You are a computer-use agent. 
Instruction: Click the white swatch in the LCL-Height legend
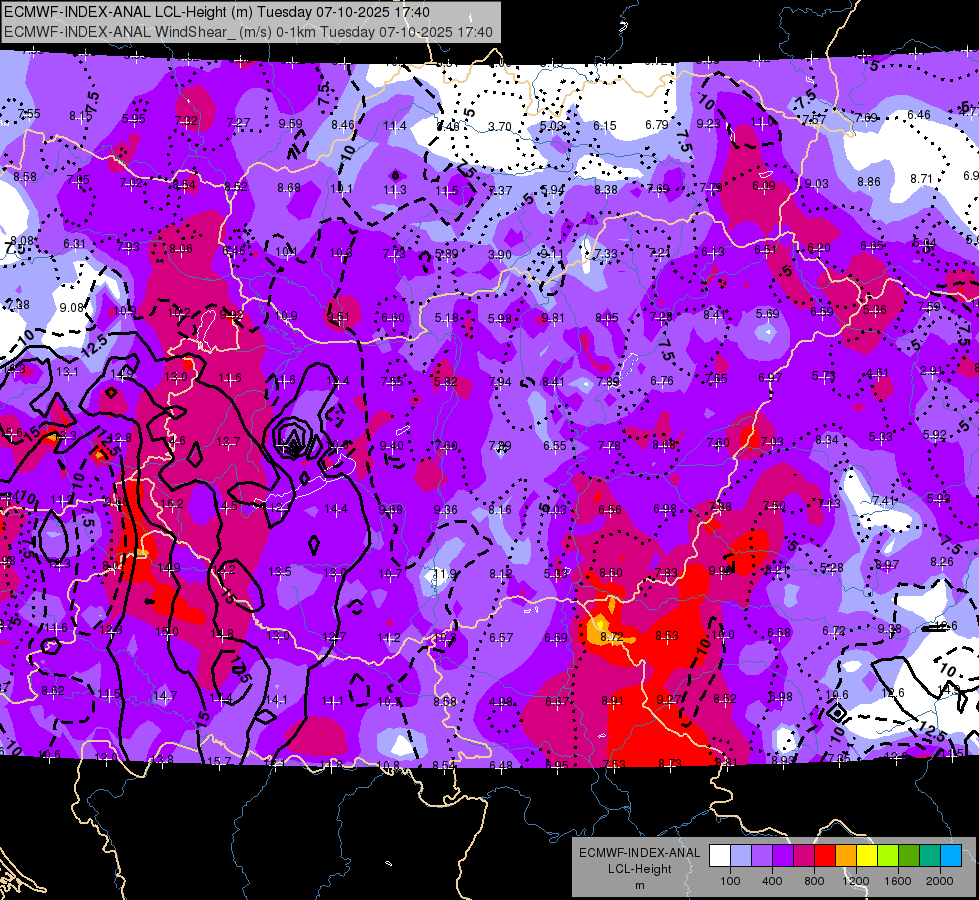[720, 856]
